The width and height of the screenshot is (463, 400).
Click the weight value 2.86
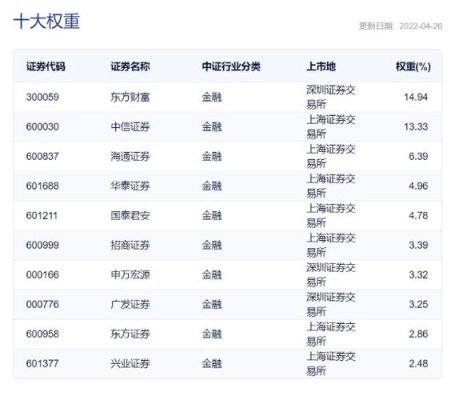point(418,334)
